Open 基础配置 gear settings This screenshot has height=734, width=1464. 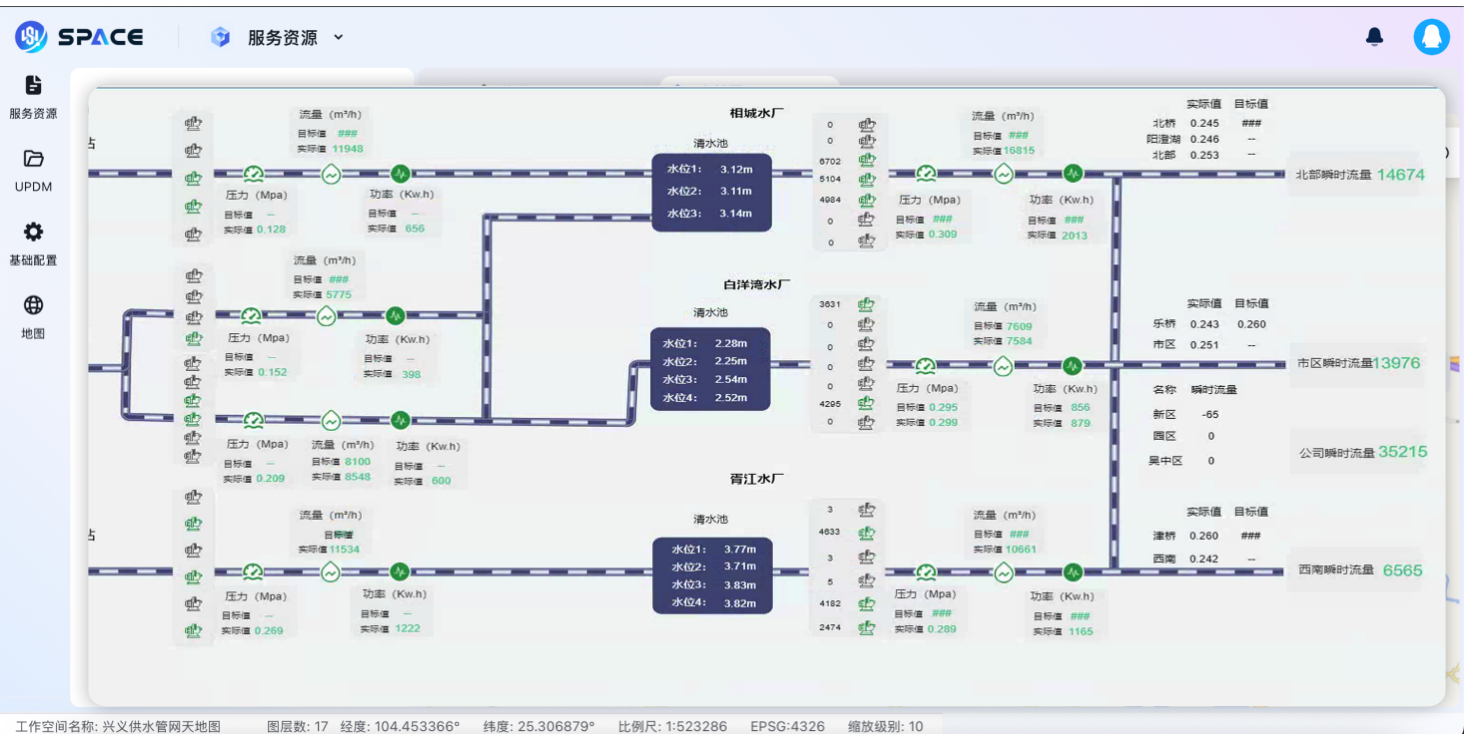click(x=33, y=243)
